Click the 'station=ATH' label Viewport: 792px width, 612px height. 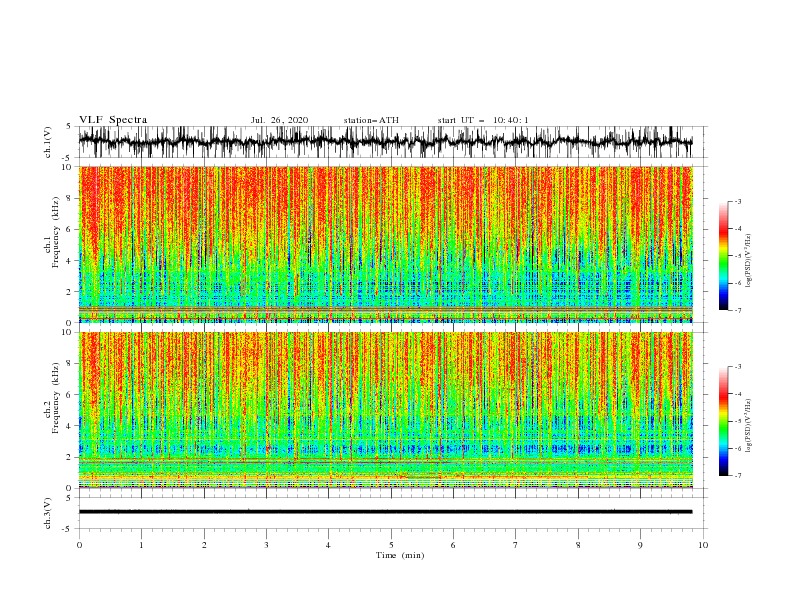tap(371, 120)
